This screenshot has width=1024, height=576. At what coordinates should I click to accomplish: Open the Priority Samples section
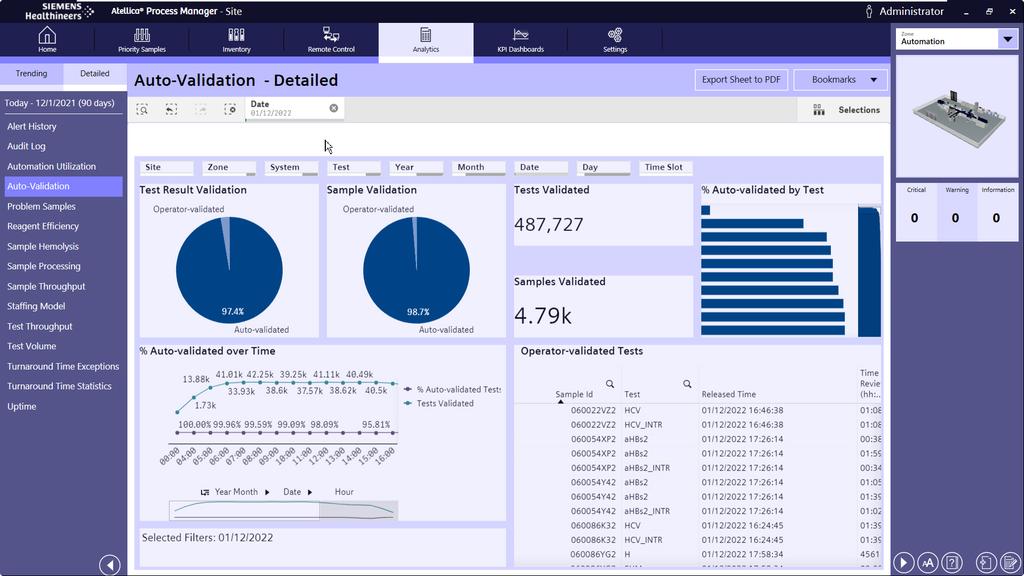(x=141, y=40)
